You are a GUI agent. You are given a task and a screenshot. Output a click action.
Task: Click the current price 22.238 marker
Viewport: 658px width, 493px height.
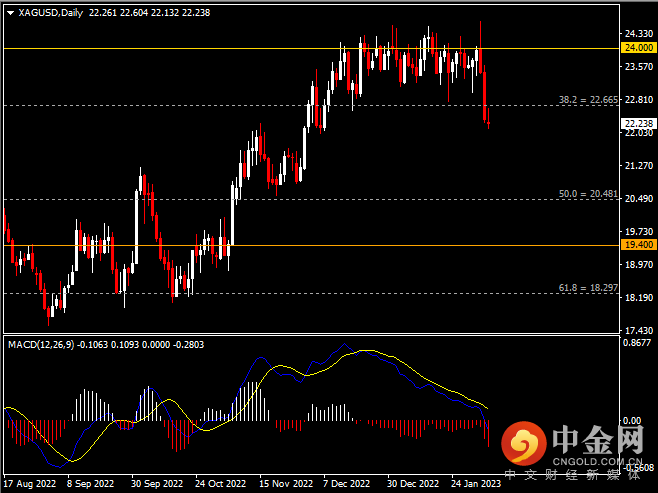[638, 124]
